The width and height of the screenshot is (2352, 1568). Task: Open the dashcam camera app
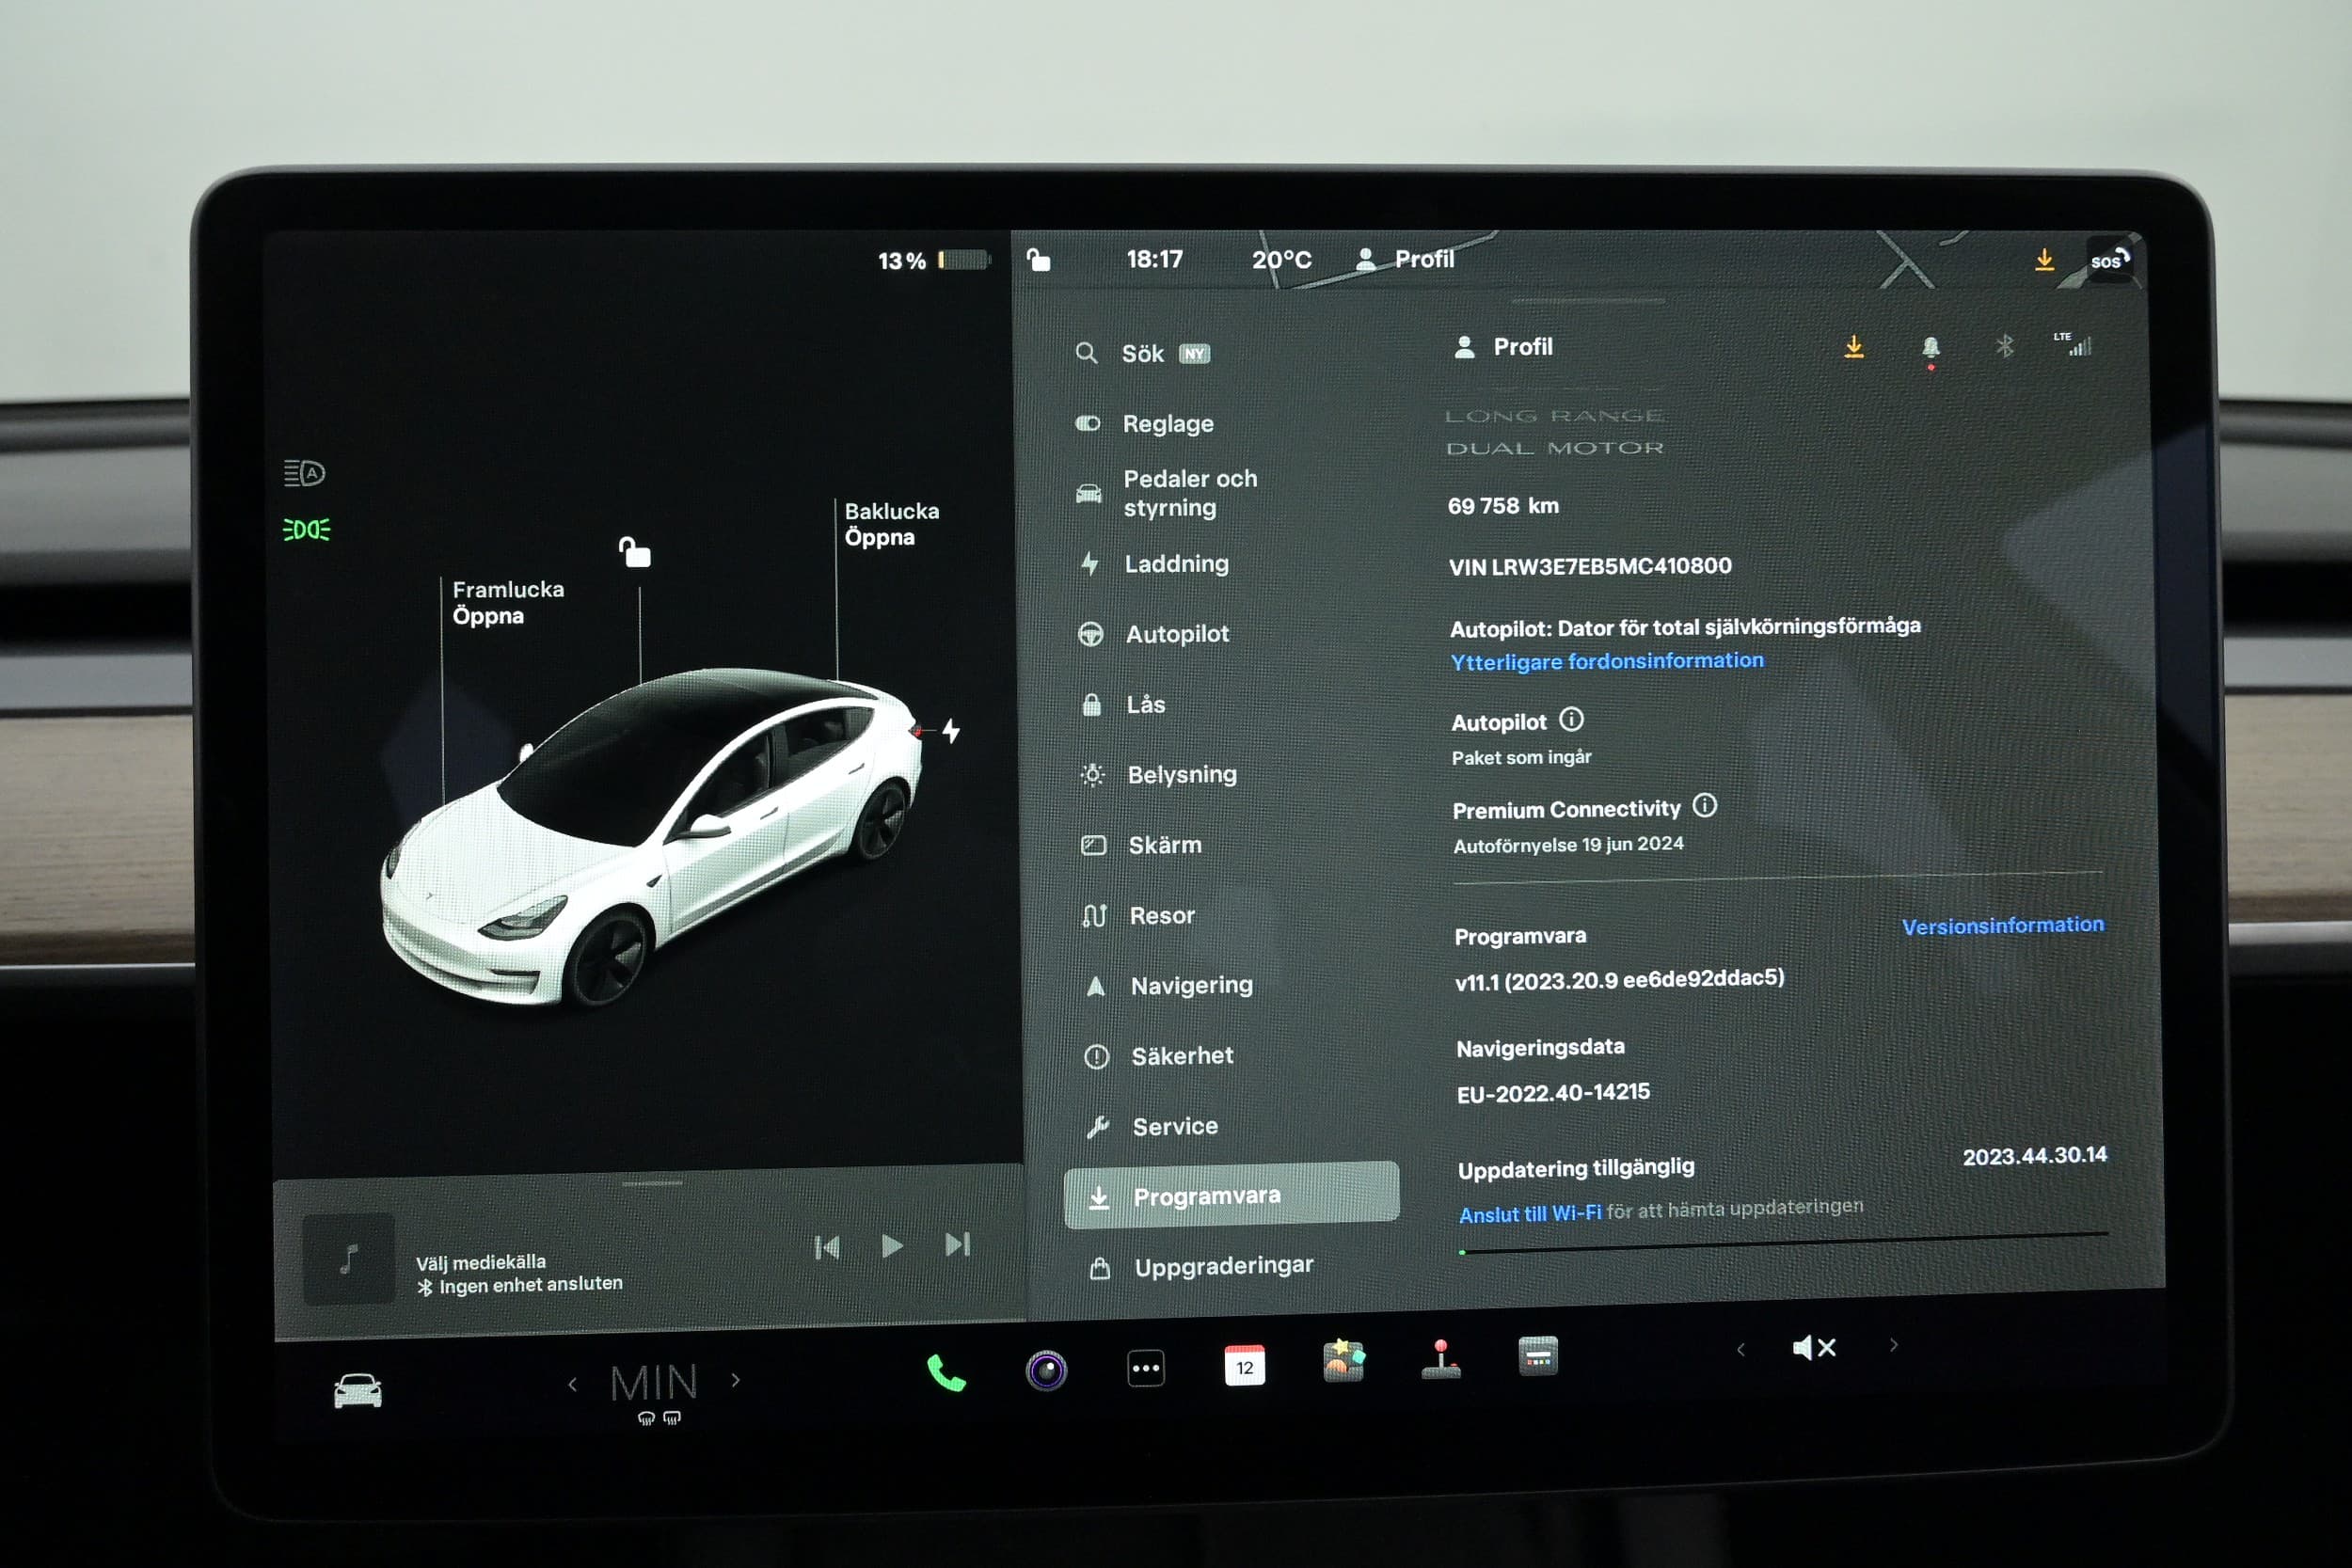pos(1046,1370)
